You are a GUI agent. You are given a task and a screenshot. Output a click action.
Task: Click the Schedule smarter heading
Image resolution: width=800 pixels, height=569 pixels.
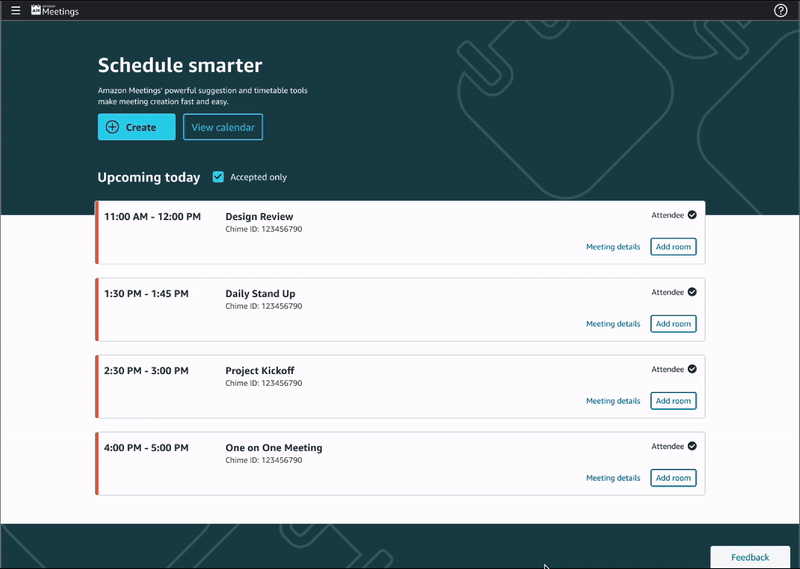[180, 65]
